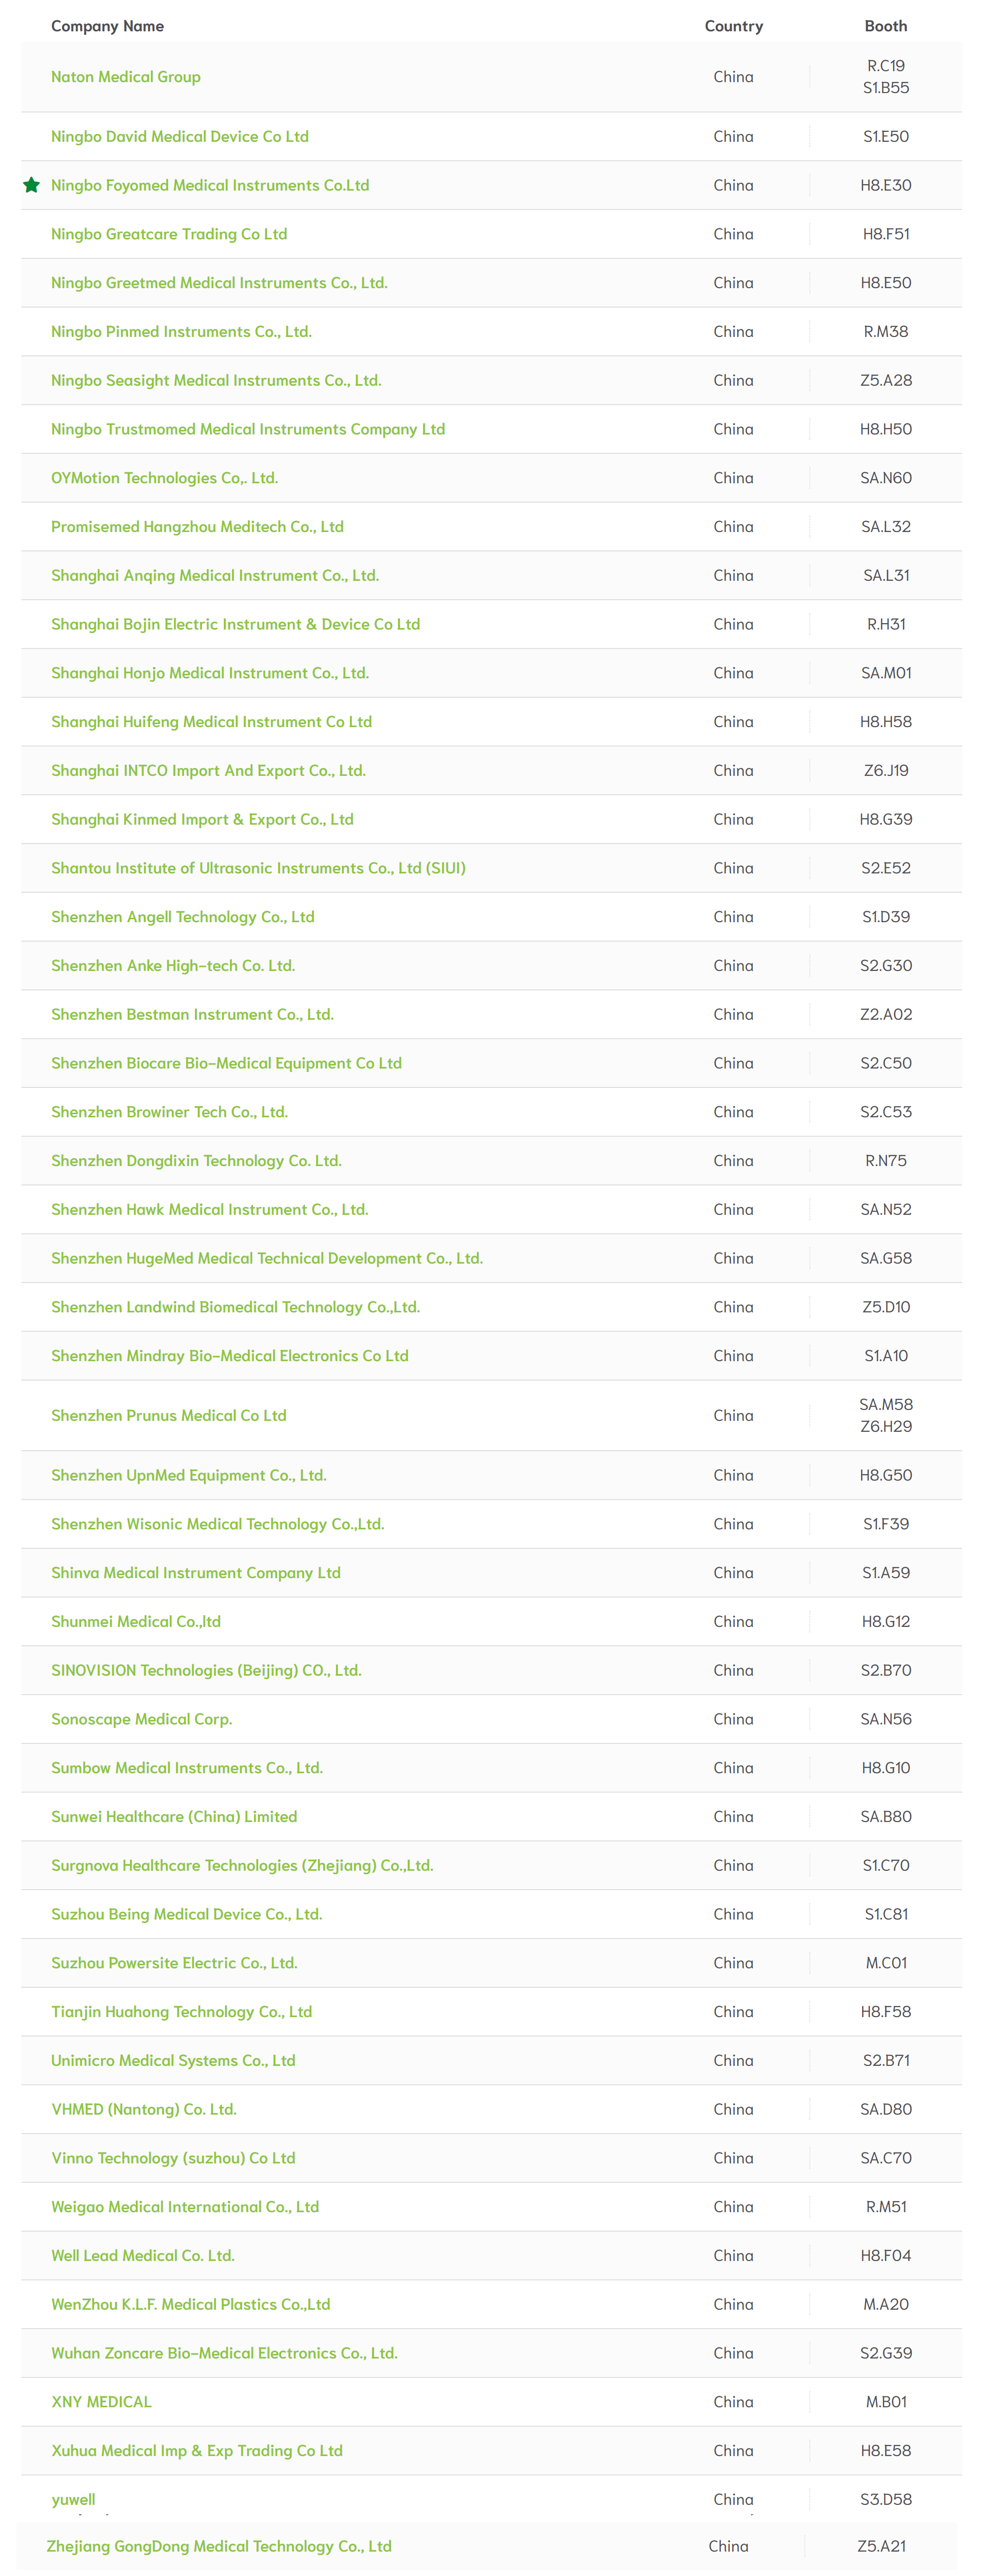991x2576 pixels.
Task: View Shenzhen Bestman Instrument Co., Ltd.
Action: [x=192, y=1015]
